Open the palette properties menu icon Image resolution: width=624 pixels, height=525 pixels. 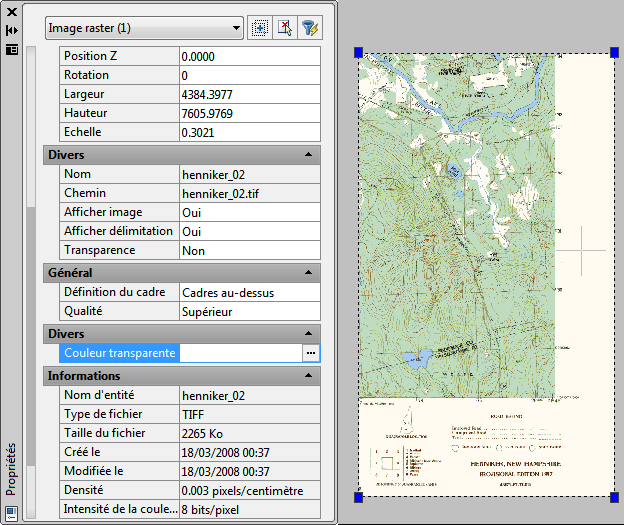coord(12,48)
